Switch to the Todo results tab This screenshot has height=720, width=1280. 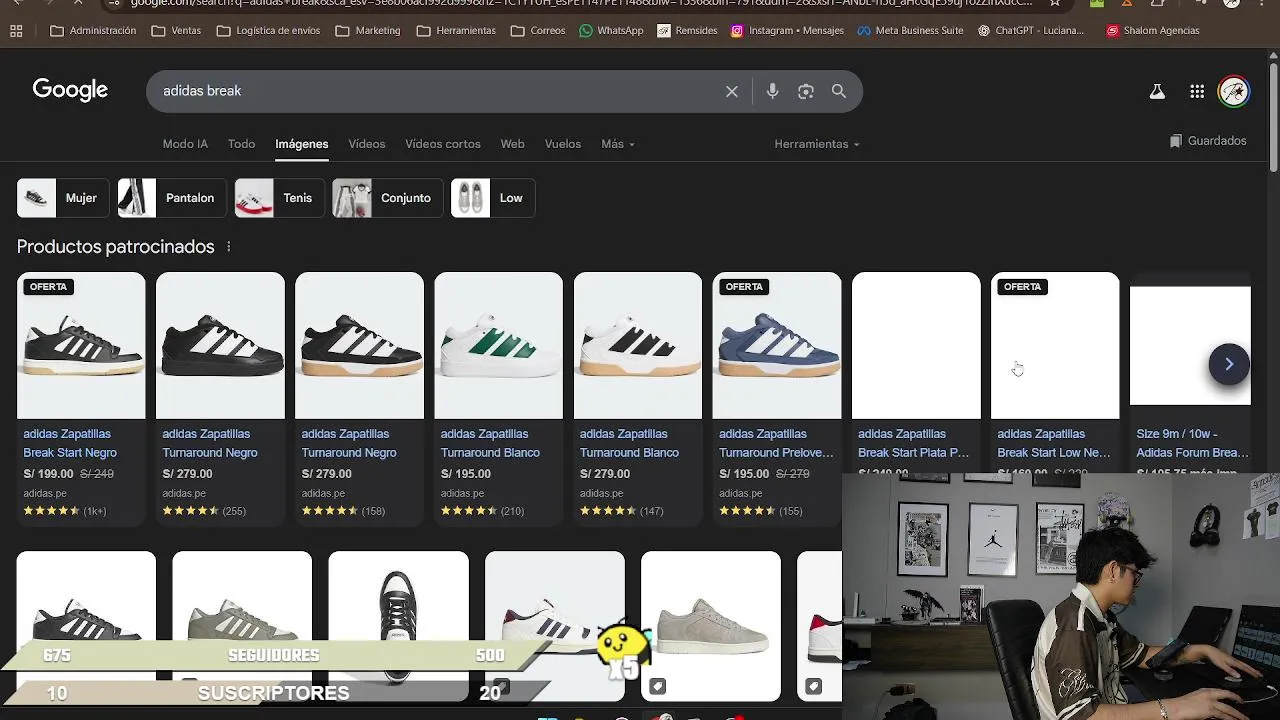(241, 144)
